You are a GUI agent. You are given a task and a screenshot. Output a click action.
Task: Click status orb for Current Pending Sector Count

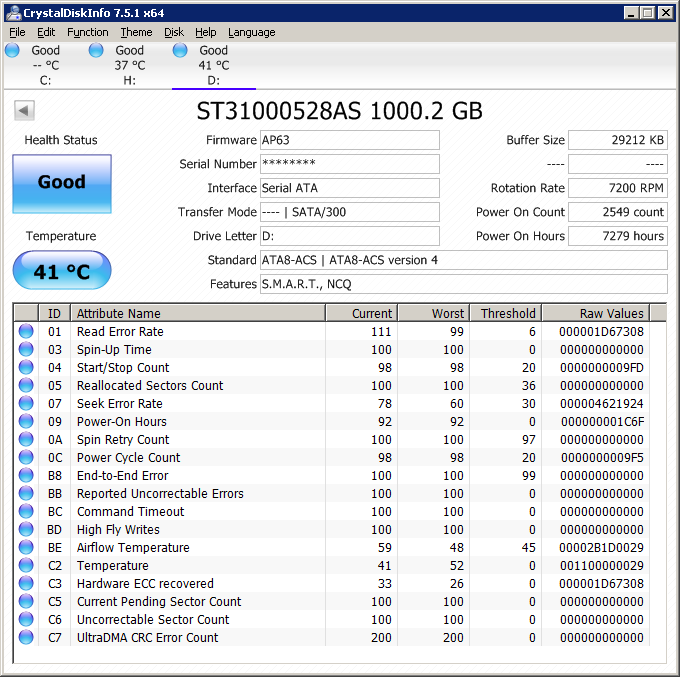point(26,602)
